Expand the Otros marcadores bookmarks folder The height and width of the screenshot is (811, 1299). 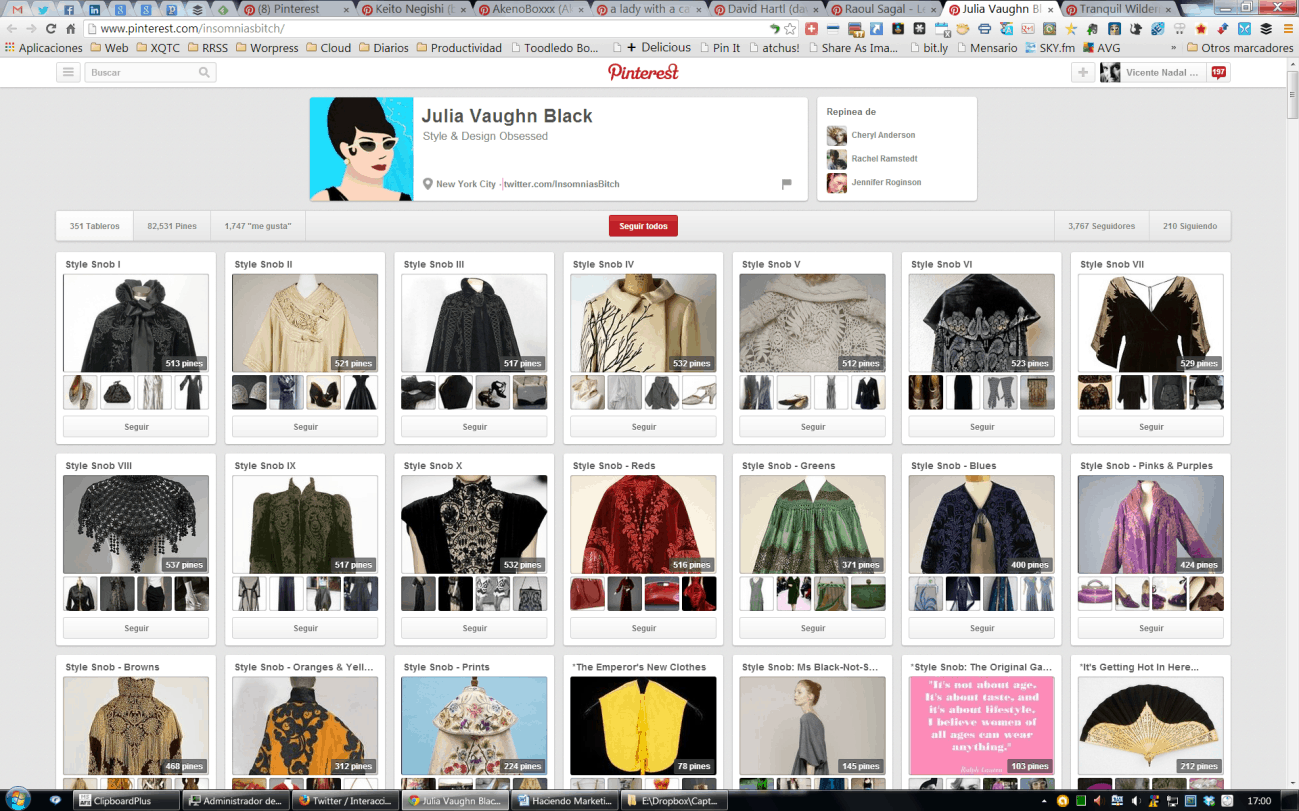1238,48
